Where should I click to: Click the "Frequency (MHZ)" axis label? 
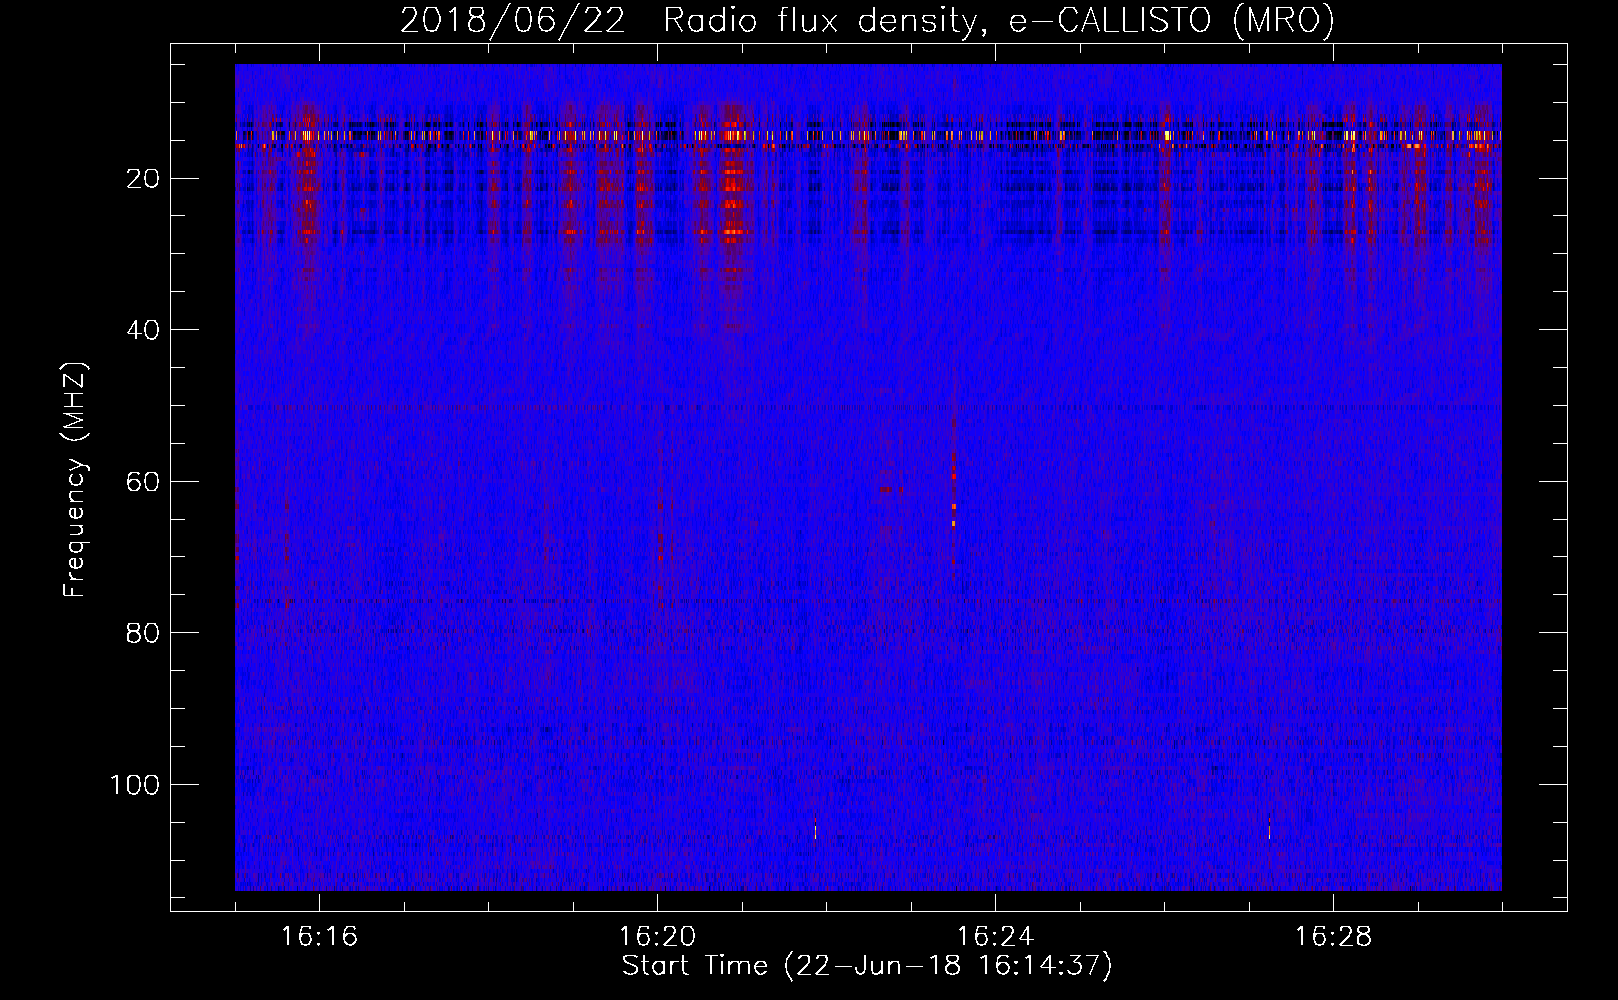76,479
